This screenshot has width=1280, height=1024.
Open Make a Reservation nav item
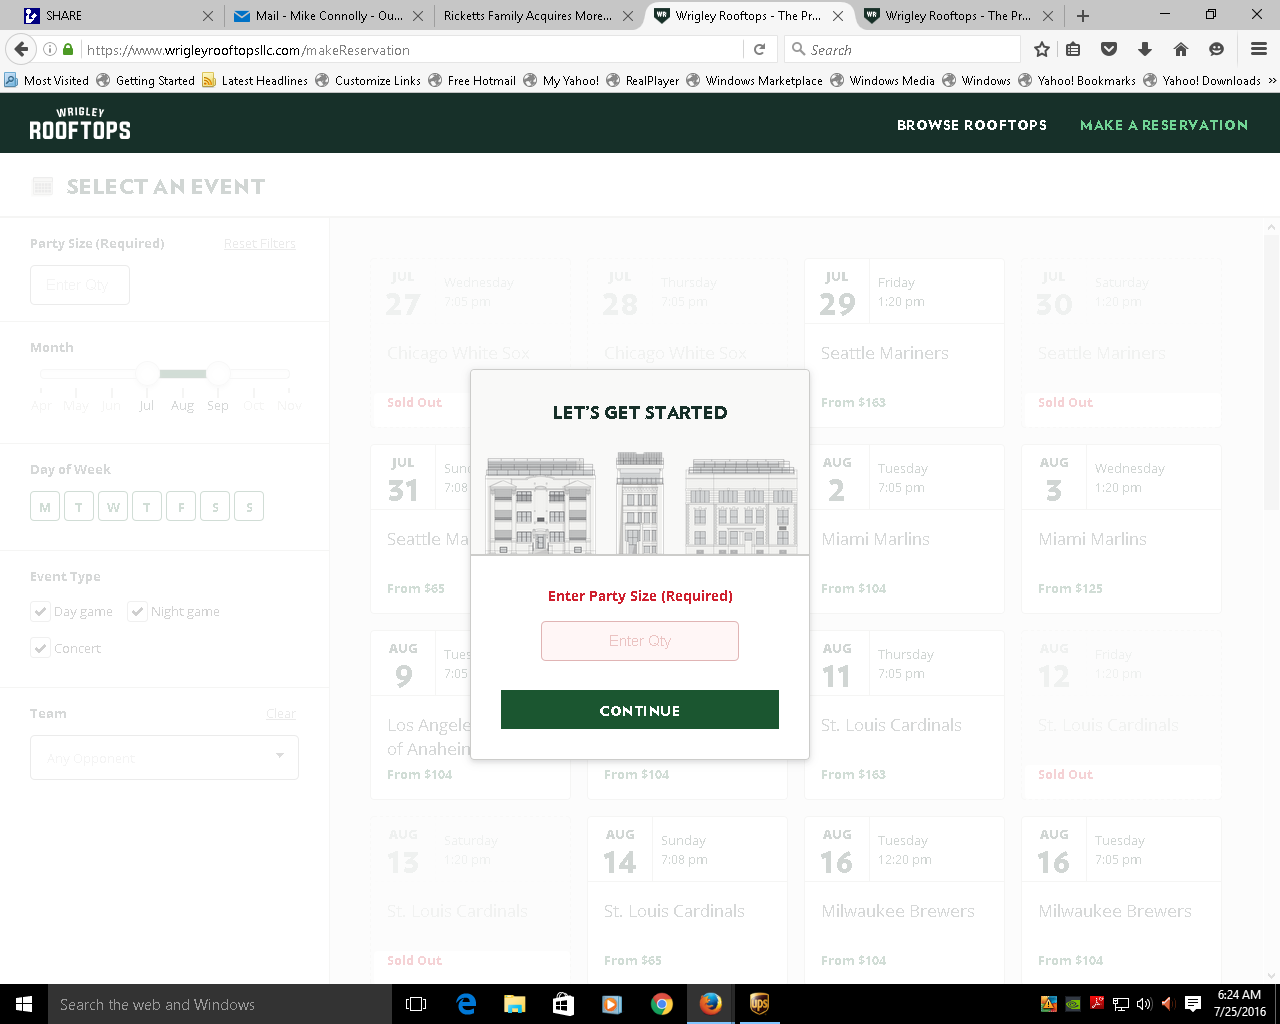(x=1164, y=125)
